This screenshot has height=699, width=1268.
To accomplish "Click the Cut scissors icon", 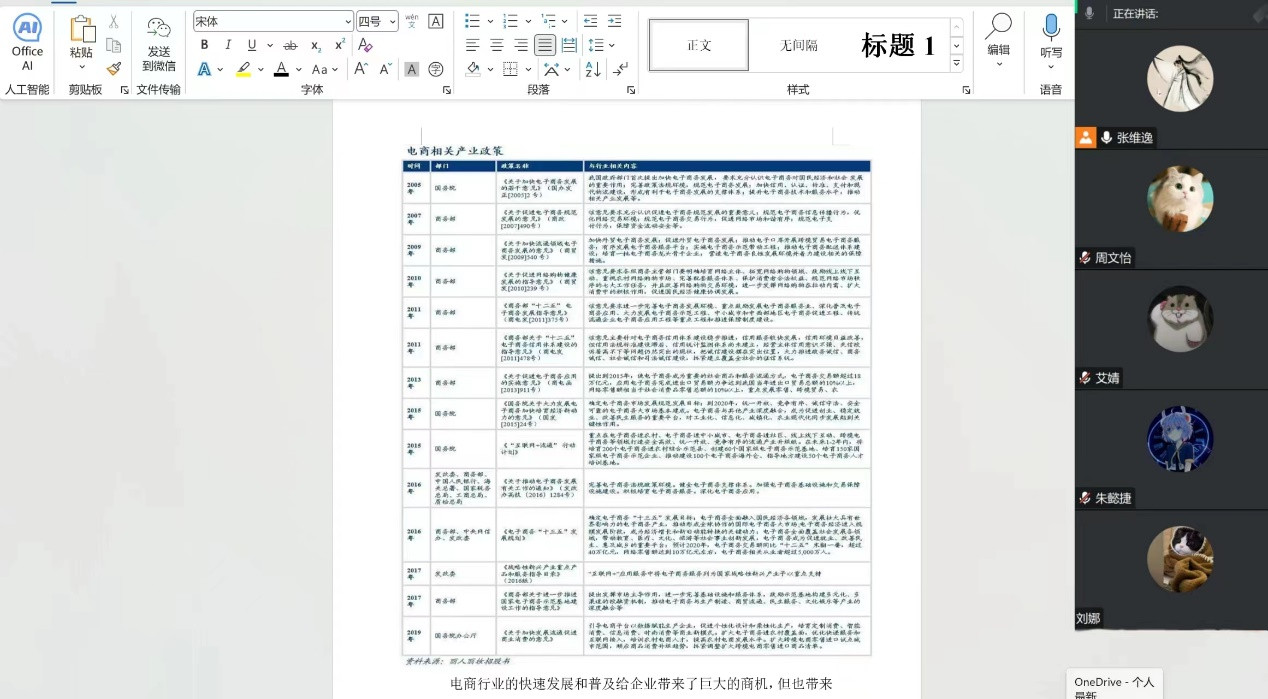I will [113, 21].
